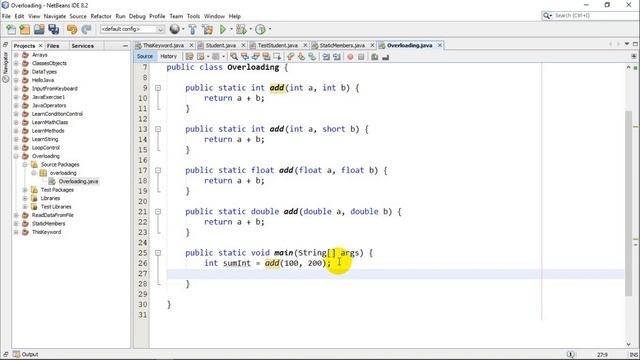
Task: Click the red Start Macro Recording icon
Action: (x=350, y=57)
